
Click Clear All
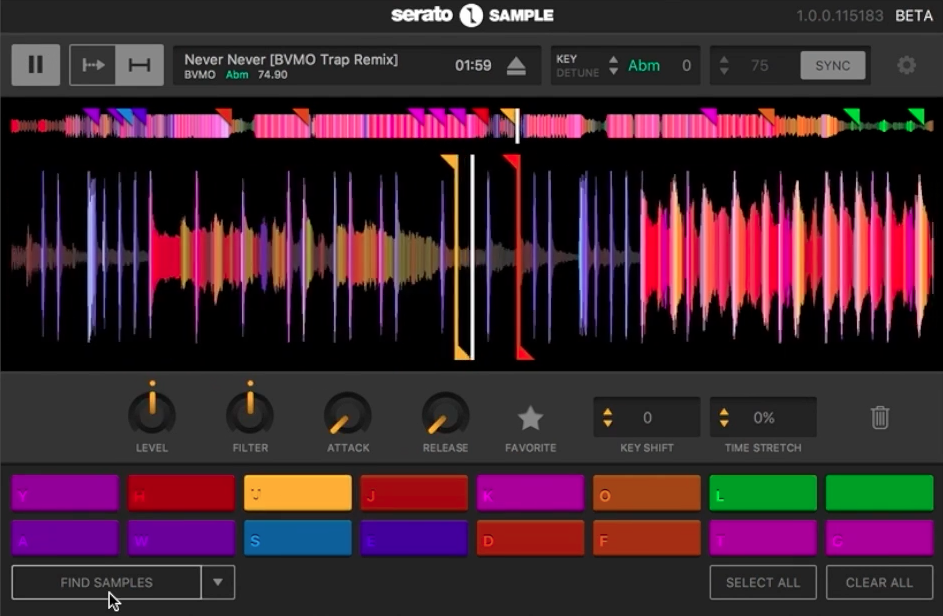point(878,582)
